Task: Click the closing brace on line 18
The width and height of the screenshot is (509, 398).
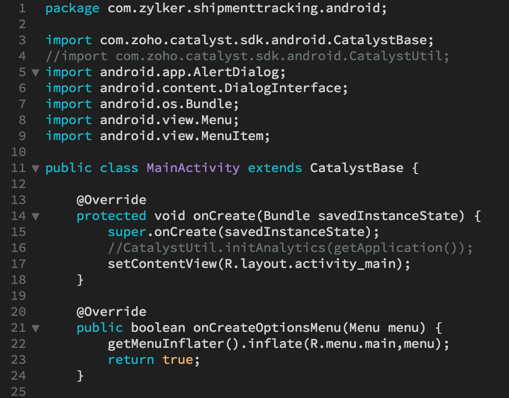Action: tap(80, 280)
